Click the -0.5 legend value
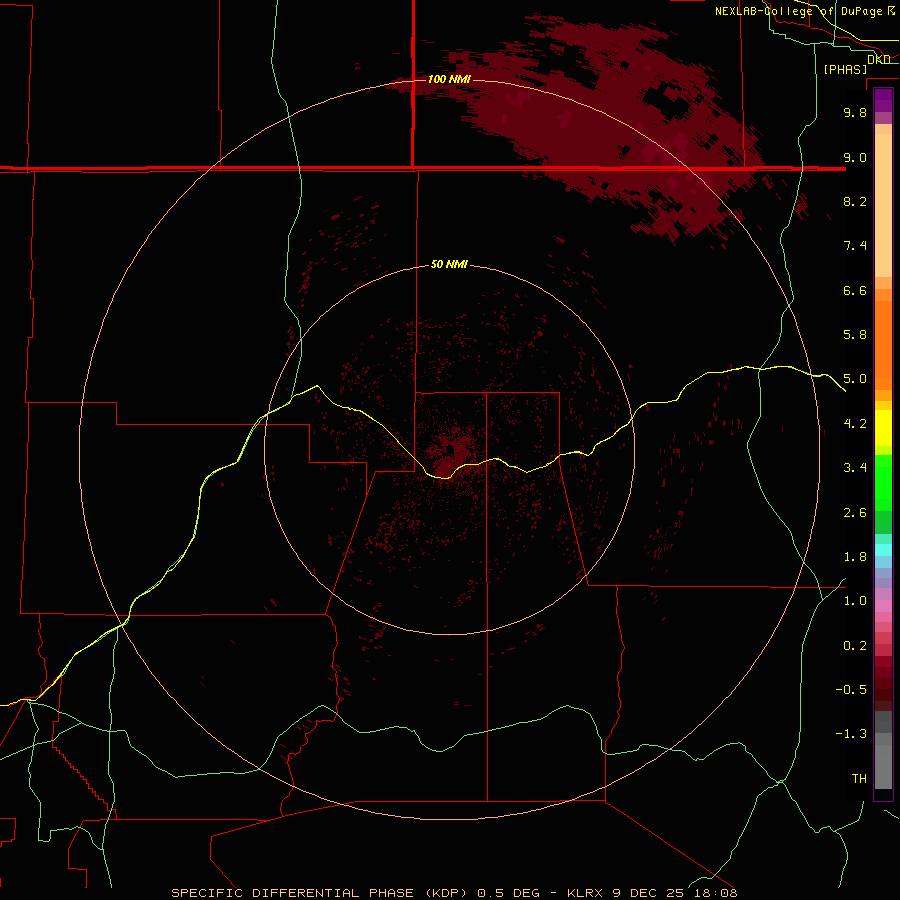This screenshot has height=900, width=900. tap(851, 690)
